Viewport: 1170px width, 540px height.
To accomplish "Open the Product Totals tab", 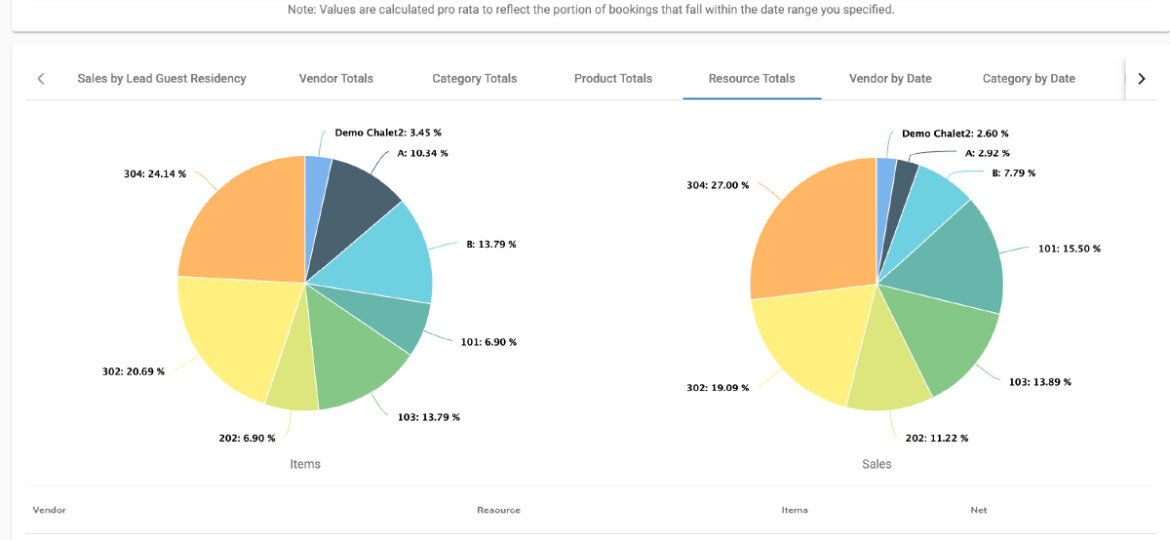I will [x=613, y=78].
